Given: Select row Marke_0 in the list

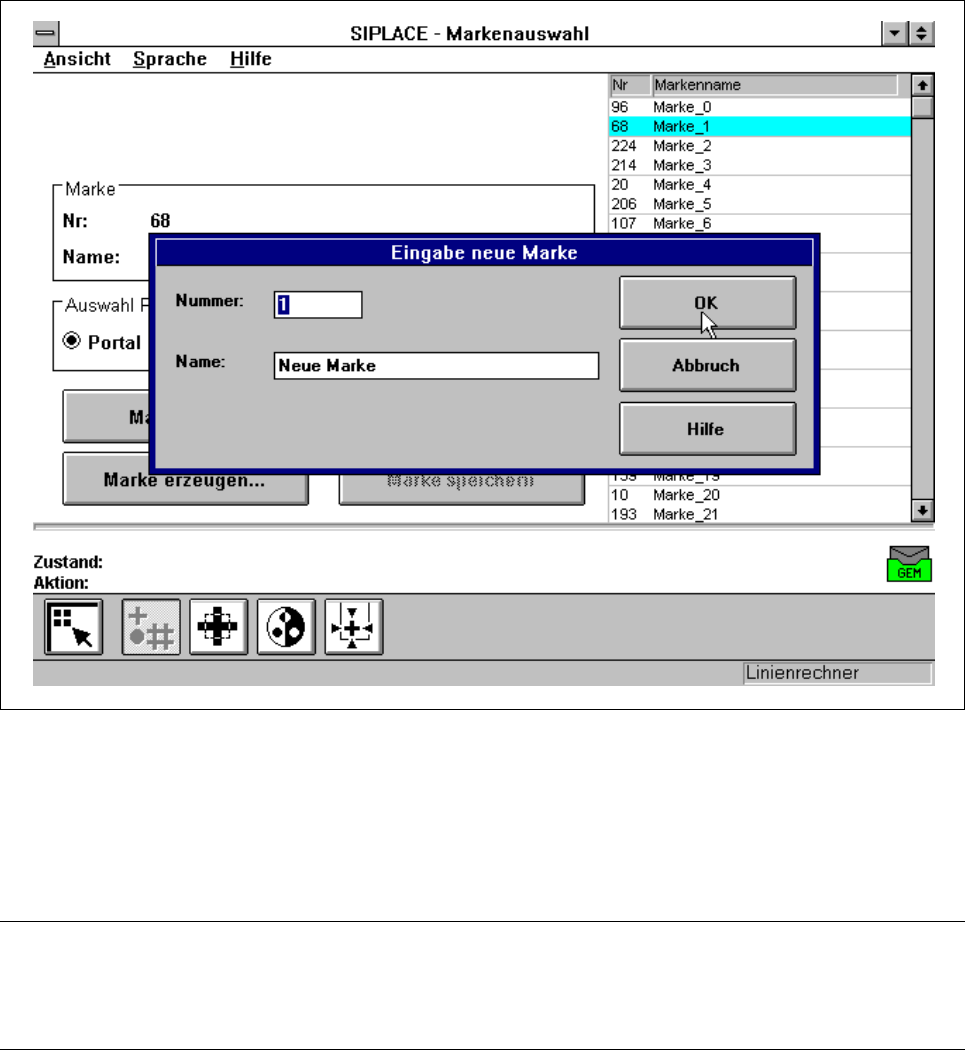Looking at the screenshot, I should pyautogui.click(x=759, y=107).
